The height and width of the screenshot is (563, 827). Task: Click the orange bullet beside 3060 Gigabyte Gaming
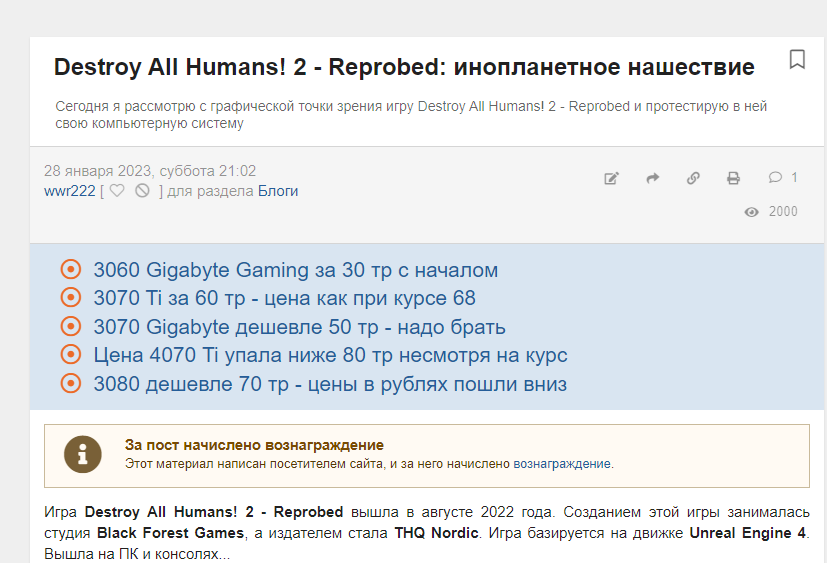pos(71,270)
